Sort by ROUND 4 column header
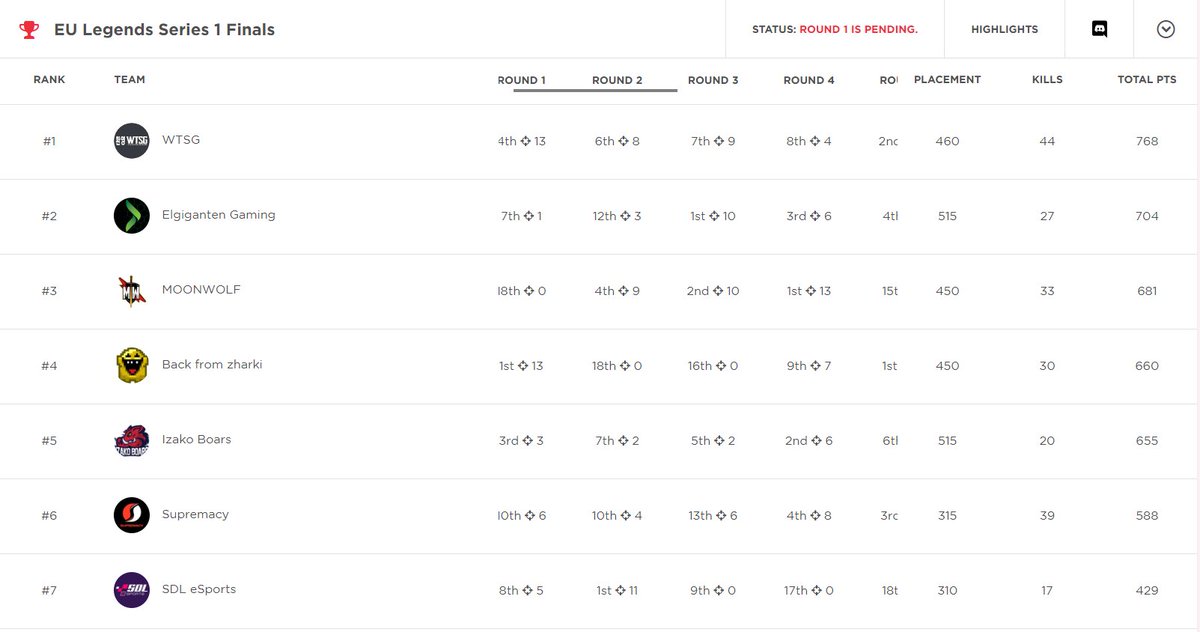1200x632 pixels. [809, 80]
